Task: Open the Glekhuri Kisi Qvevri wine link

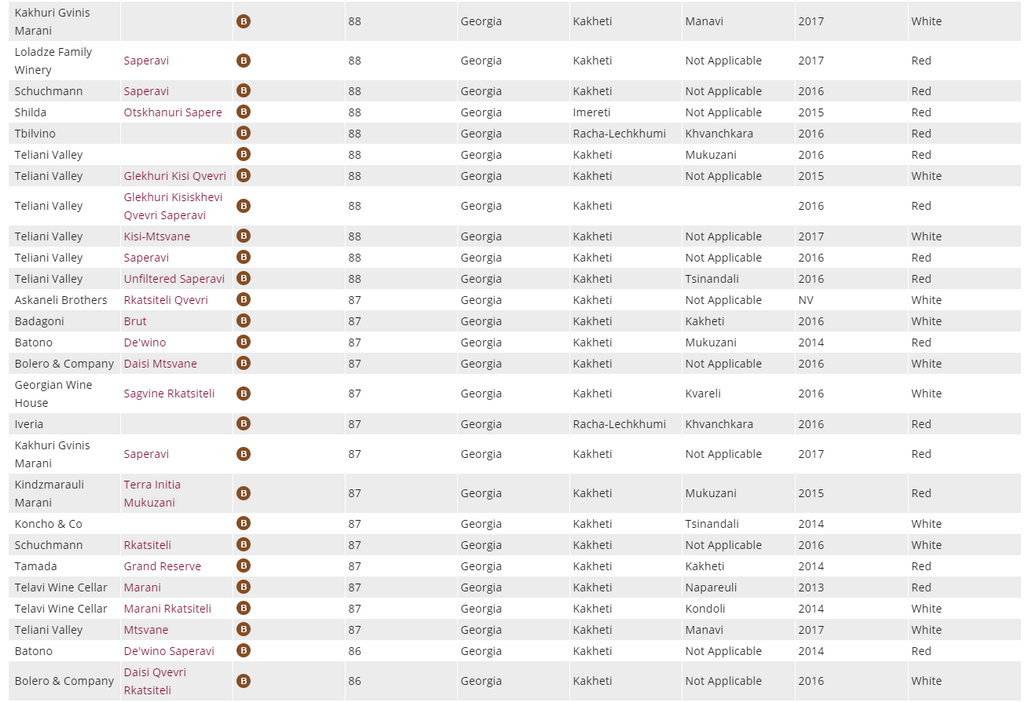Action: pyautogui.click(x=175, y=176)
